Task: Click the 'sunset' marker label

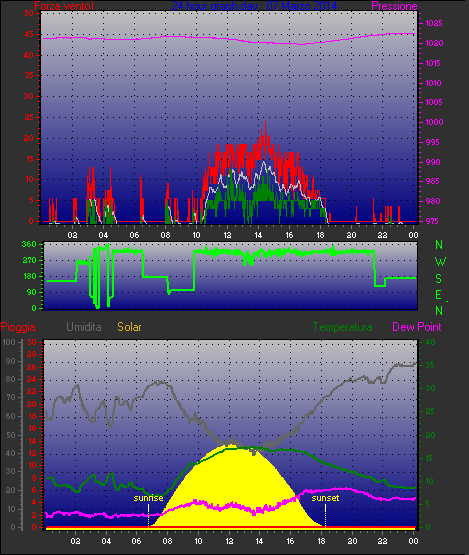Action: click(x=325, y=498)
